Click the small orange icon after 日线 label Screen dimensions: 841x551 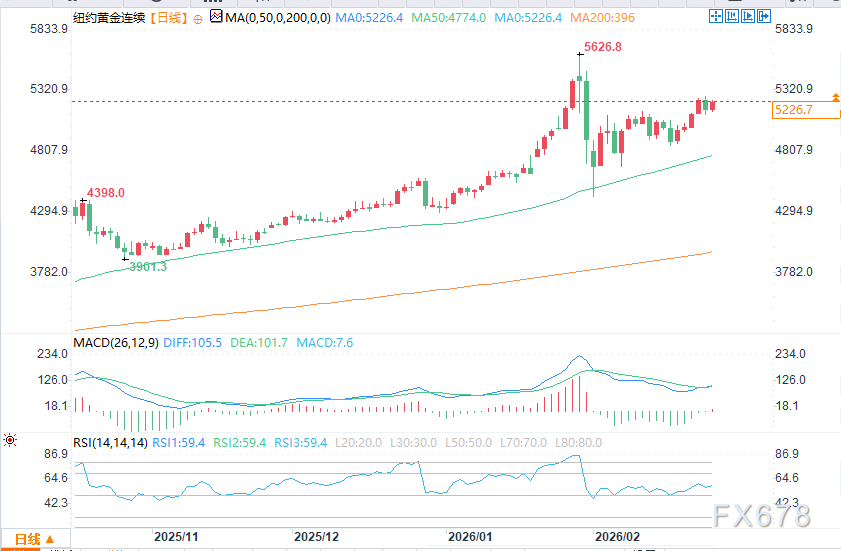tap(196, 18)
